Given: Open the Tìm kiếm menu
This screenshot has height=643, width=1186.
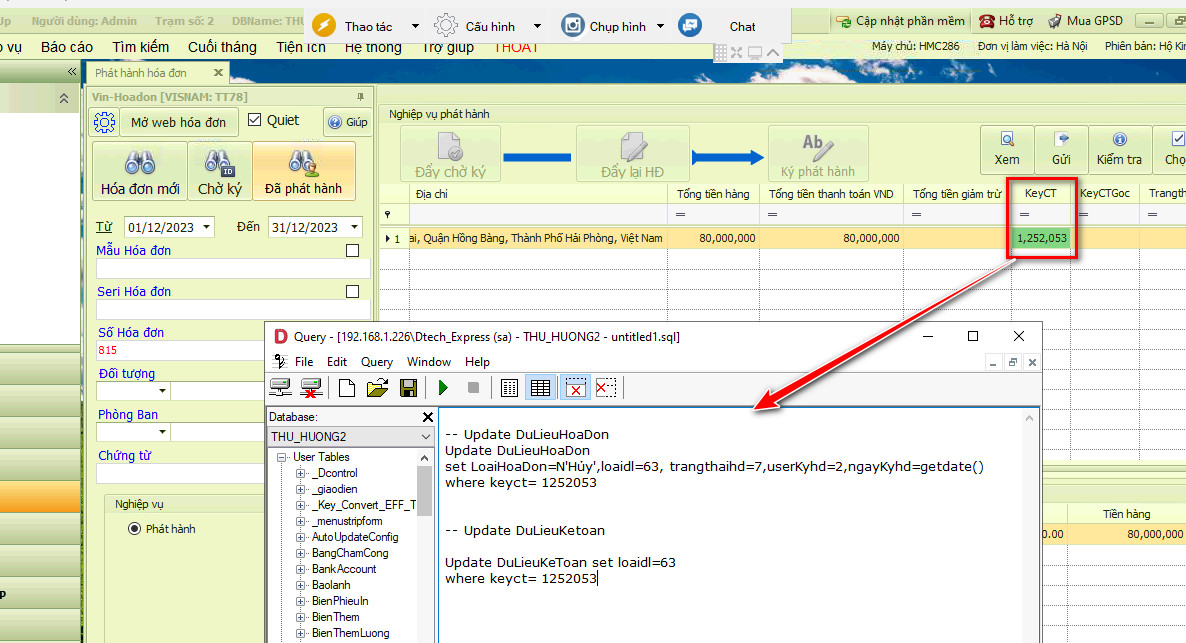Looking at the screenshot, I should pyautogui.click(x=142, y=47).
